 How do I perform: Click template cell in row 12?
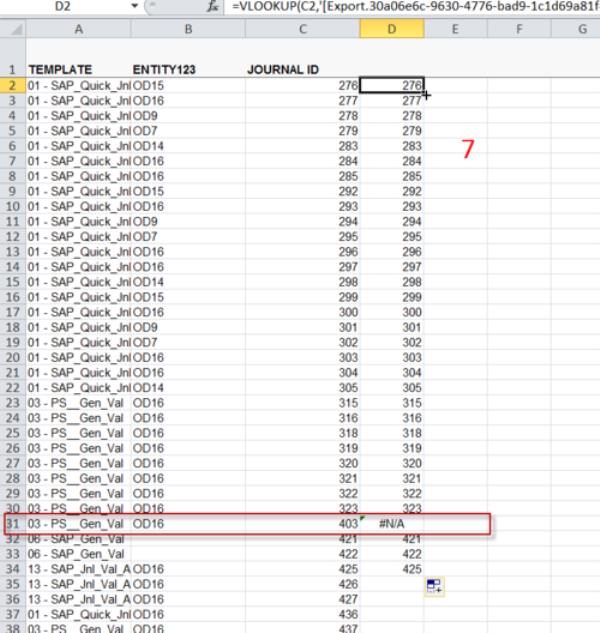point(78,237)
